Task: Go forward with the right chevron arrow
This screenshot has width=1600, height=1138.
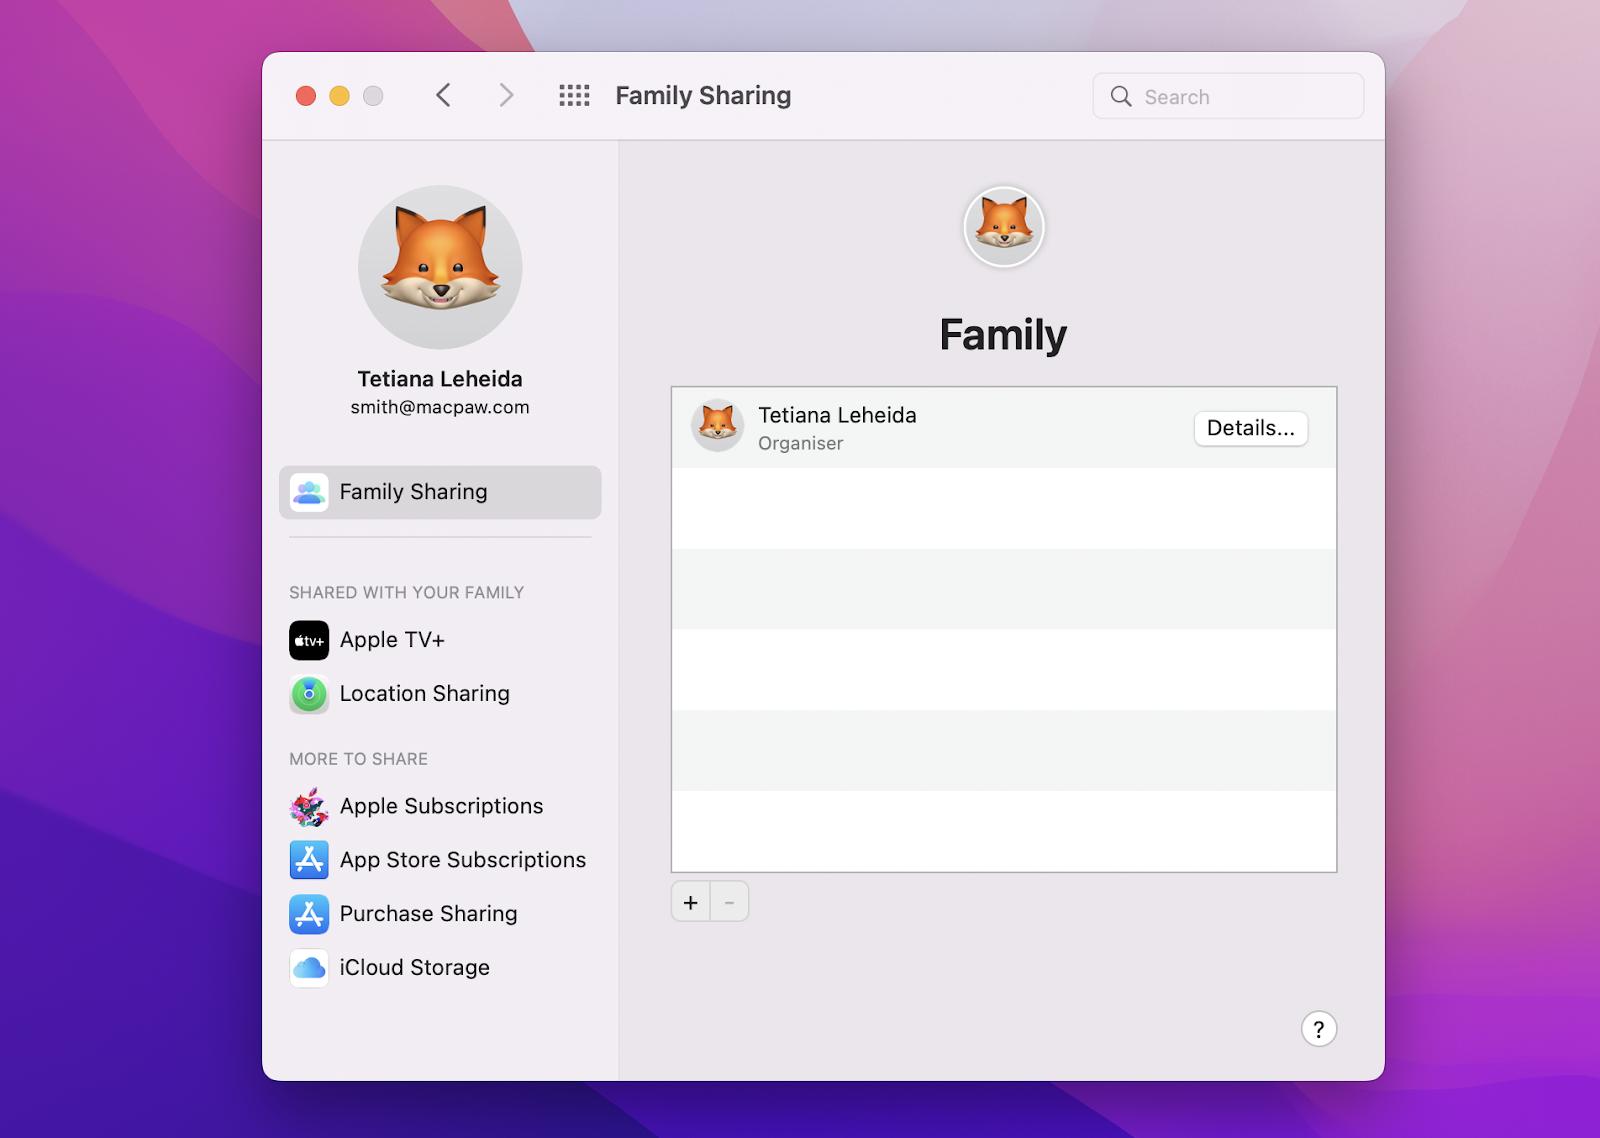Action: point(506,95)
